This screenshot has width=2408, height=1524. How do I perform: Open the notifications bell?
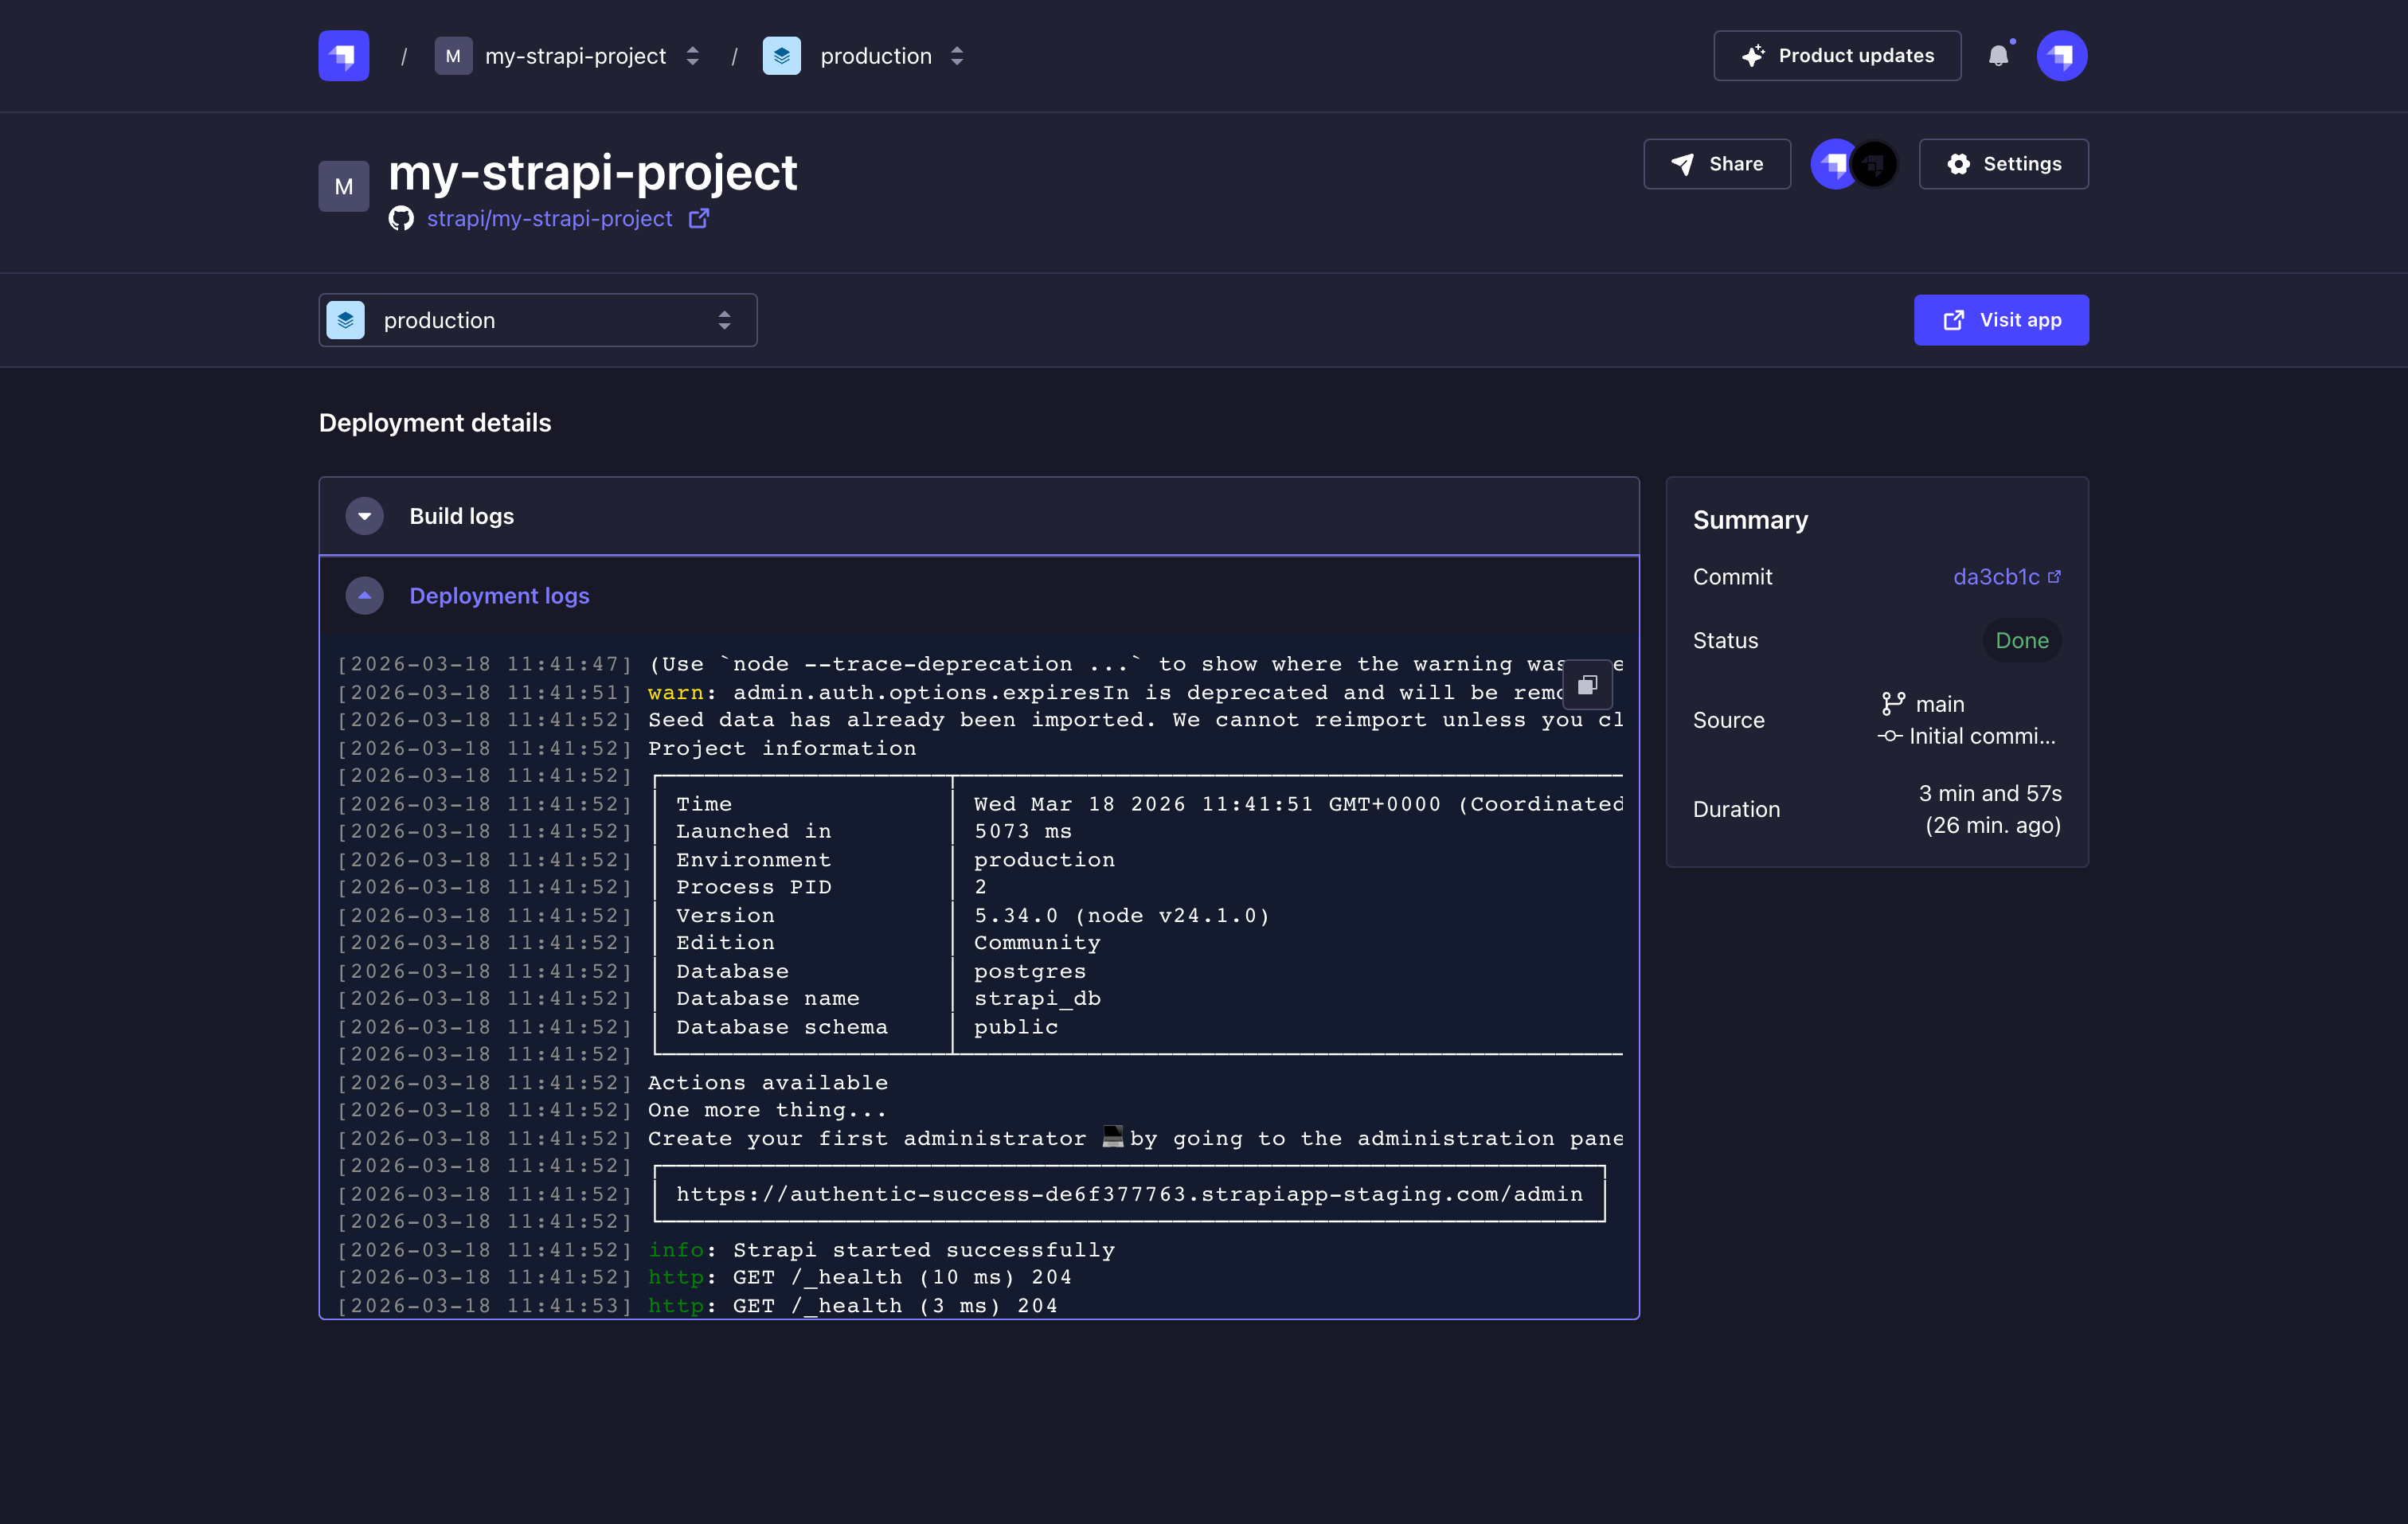1997,56
